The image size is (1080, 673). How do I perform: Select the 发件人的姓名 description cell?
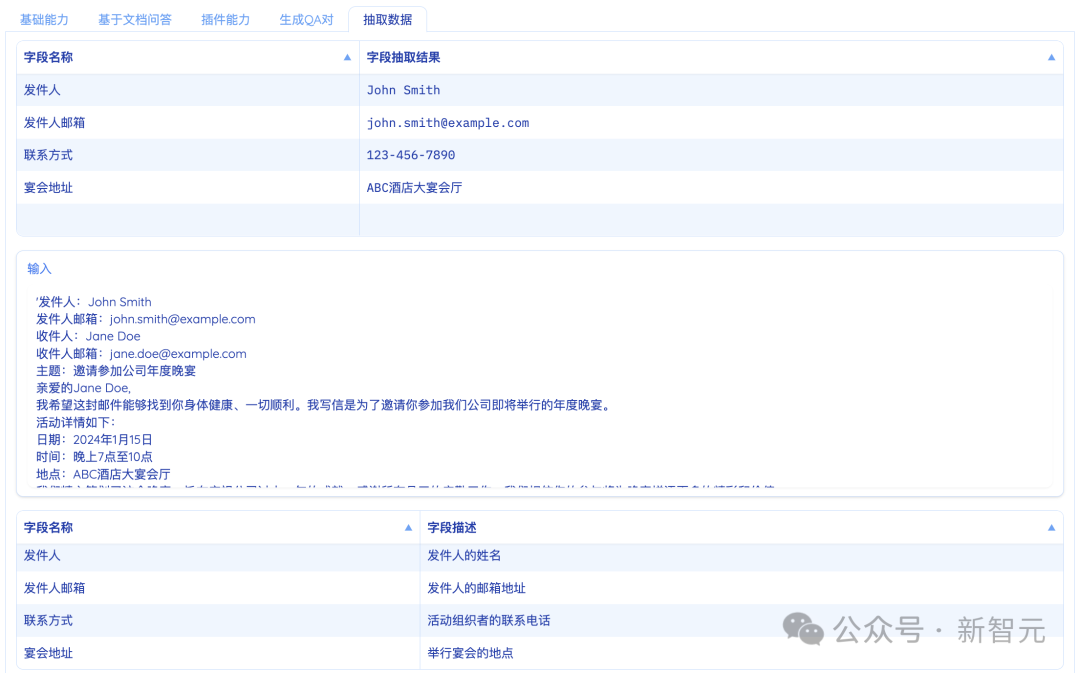point(464,556)
